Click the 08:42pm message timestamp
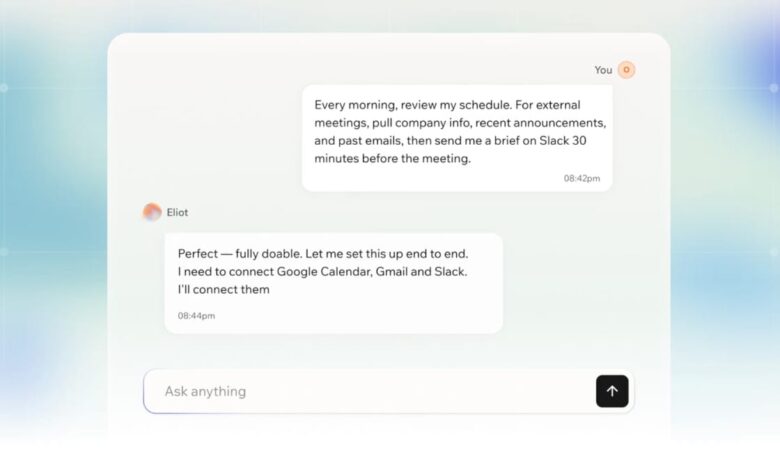Viewport: 780px width, 470px height. click(581, 178)
